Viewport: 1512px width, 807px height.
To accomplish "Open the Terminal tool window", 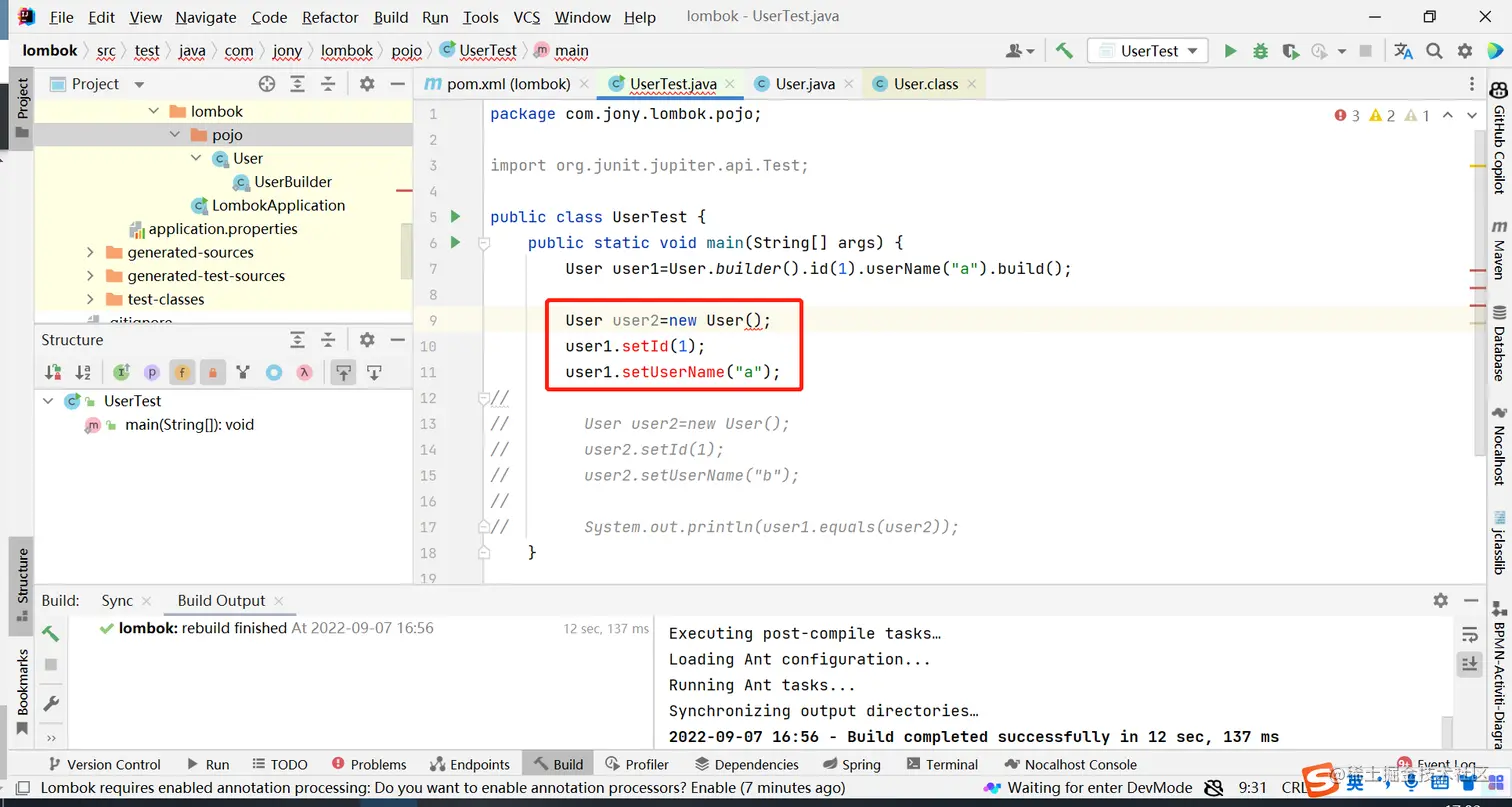I will point(941,764).
